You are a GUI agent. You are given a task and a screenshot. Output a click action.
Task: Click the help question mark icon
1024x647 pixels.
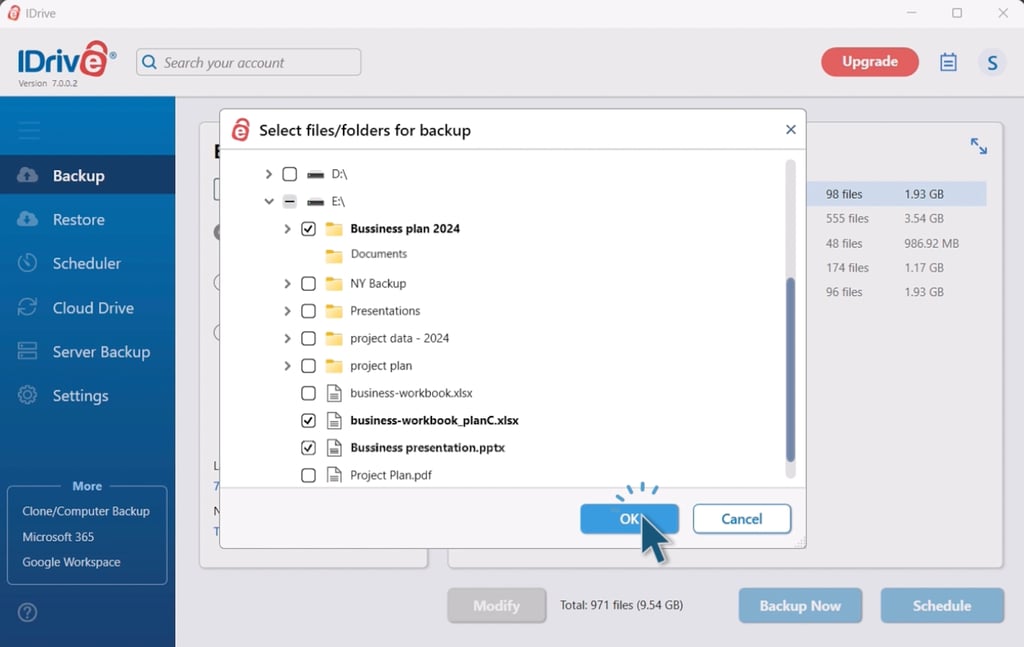tap(26, 615)
